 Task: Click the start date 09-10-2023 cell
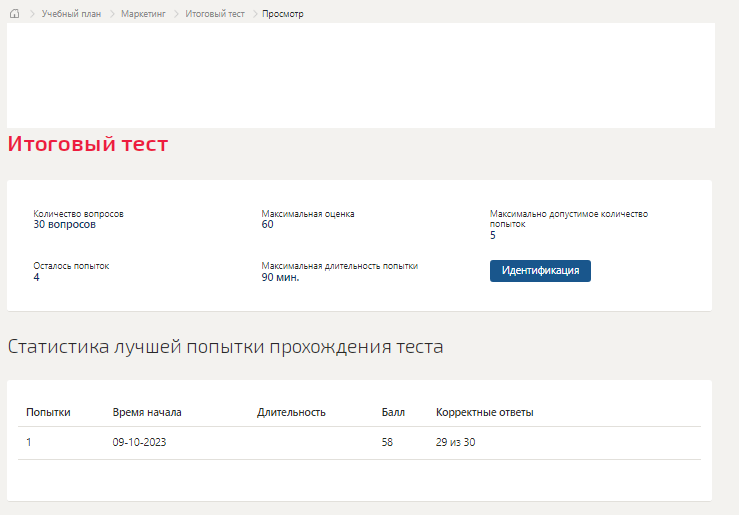point(140,442)
